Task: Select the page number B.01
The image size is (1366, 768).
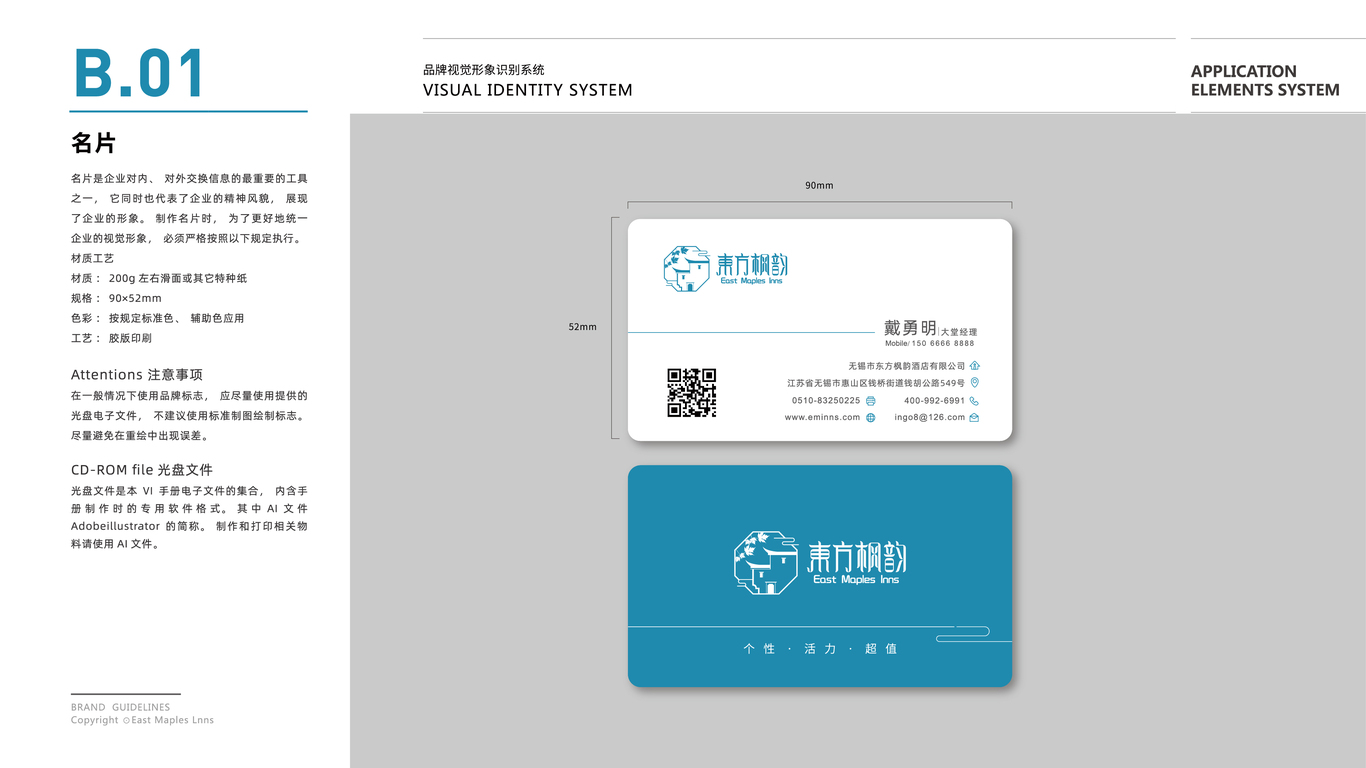Action: pyautogui.click(x=139, y=73)
